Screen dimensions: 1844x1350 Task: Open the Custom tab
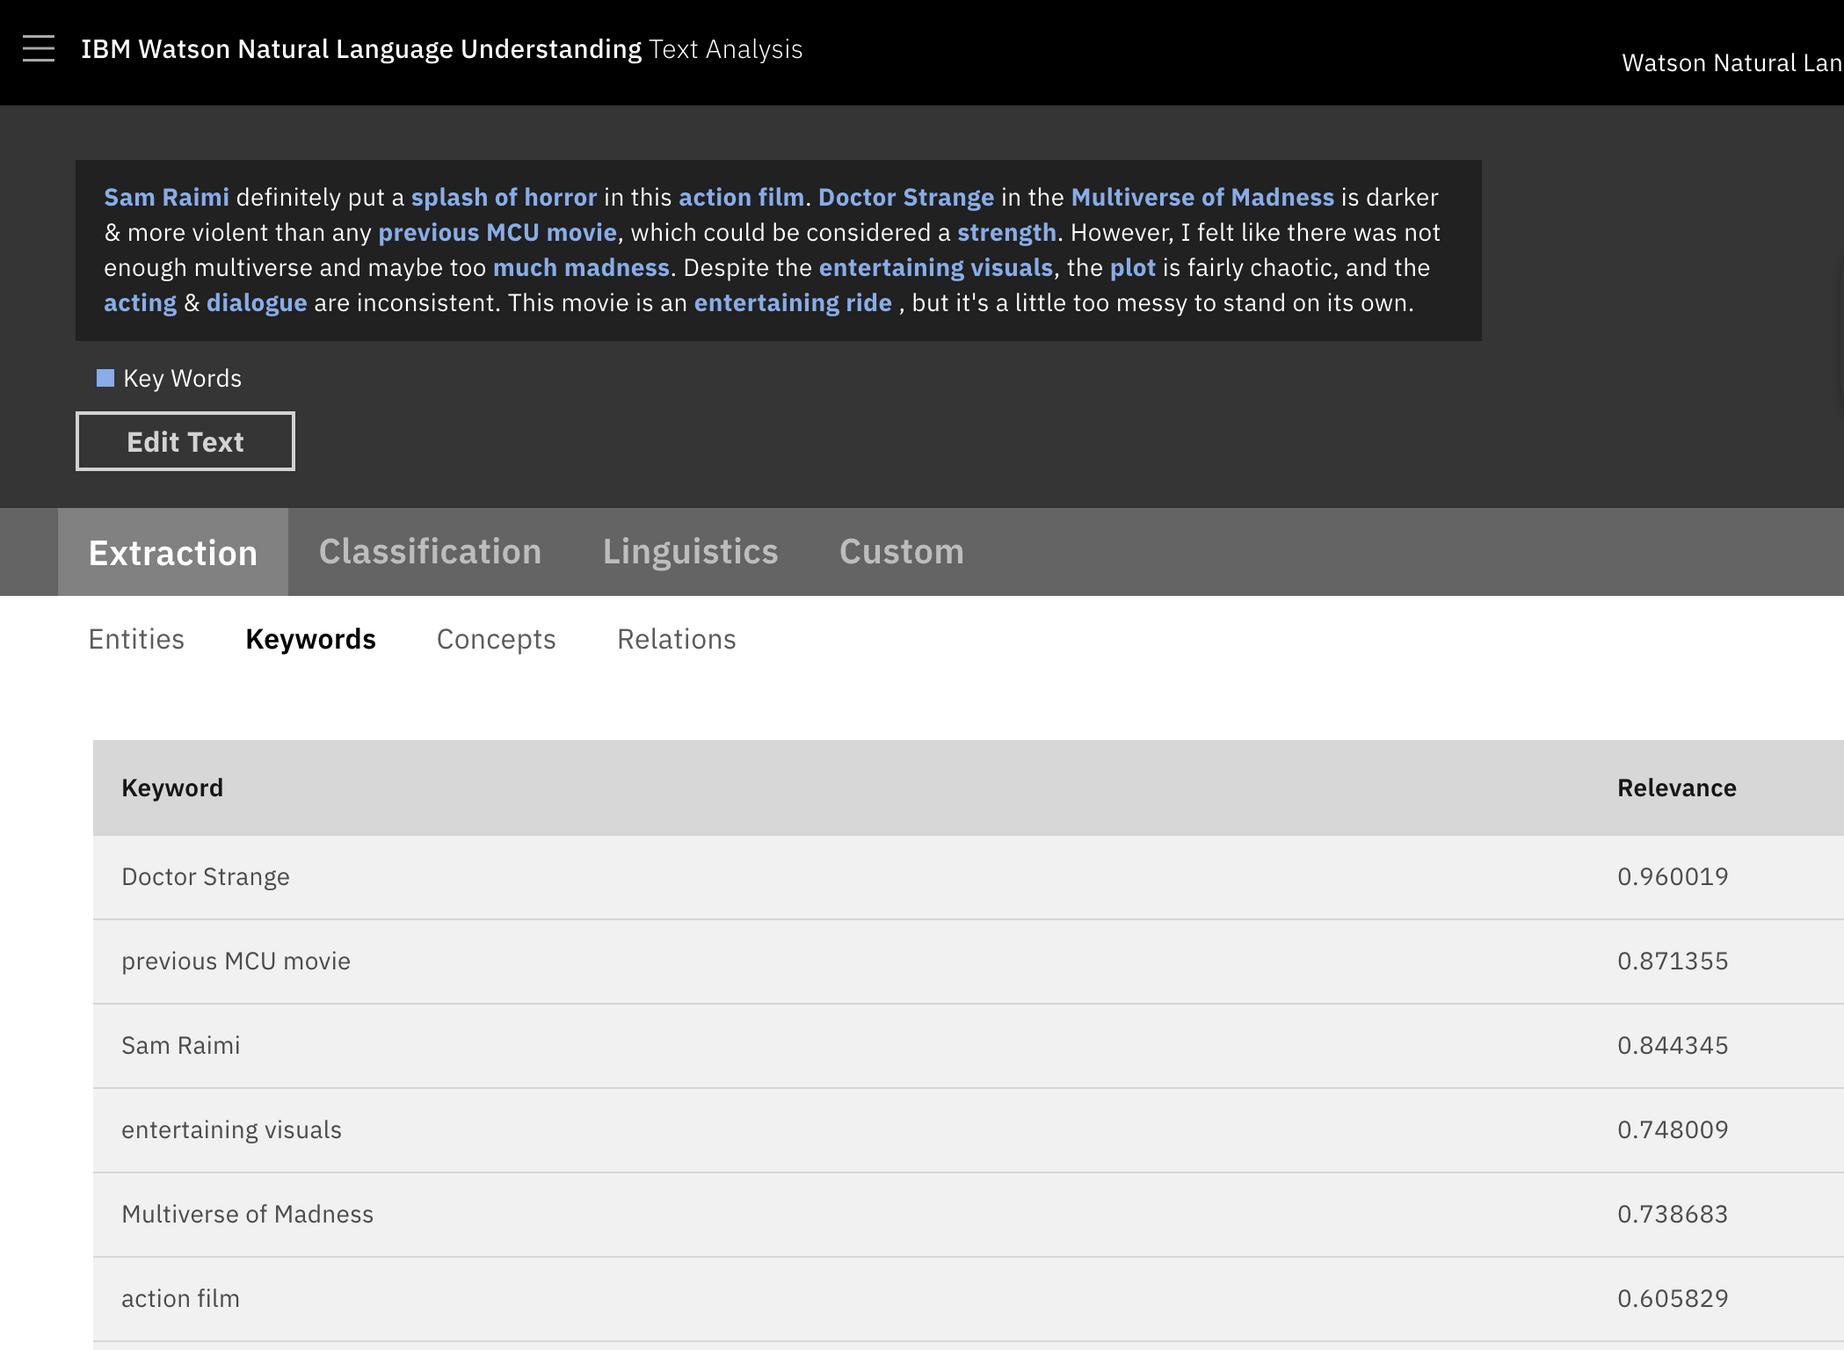(x=901, y=552)
